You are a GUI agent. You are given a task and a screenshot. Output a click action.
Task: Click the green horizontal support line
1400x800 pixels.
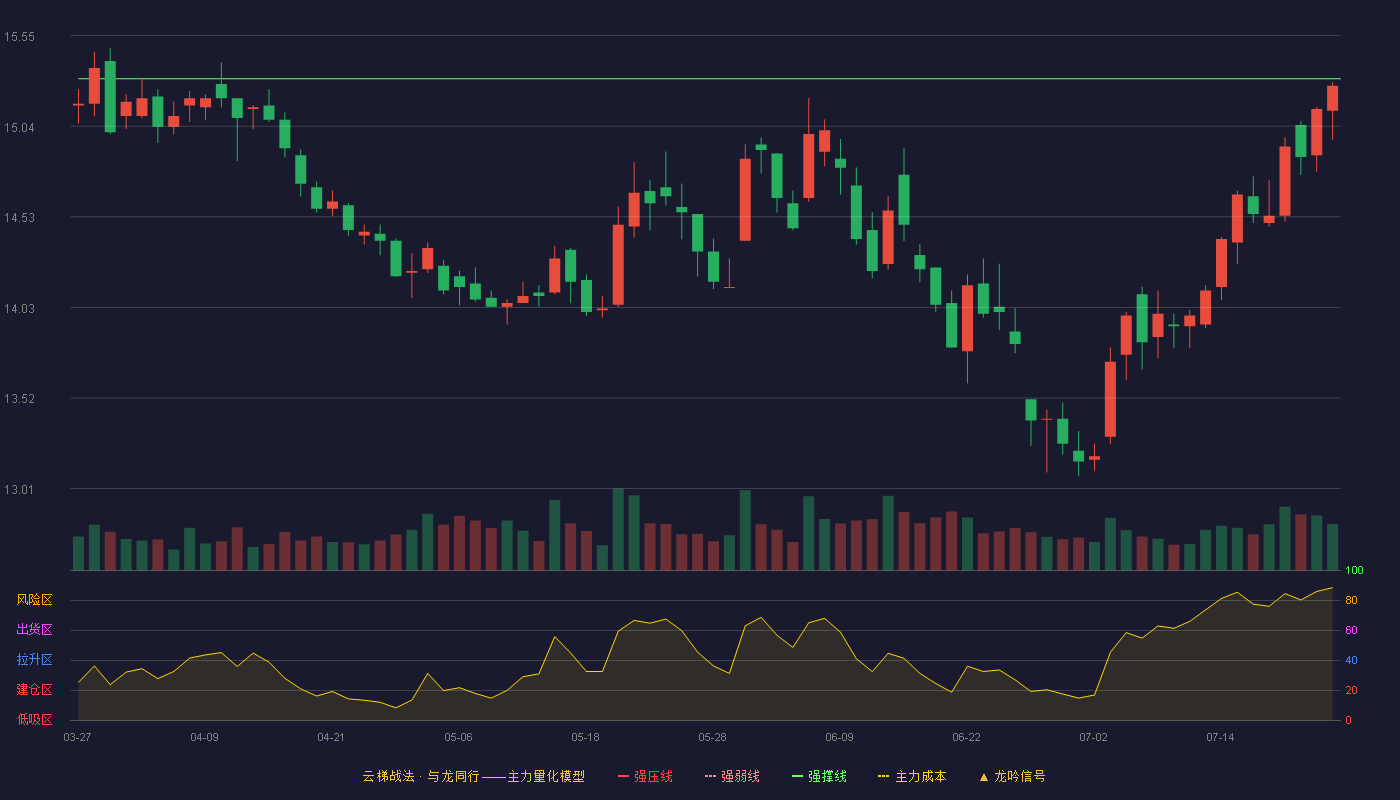click(x=708, y=78)
